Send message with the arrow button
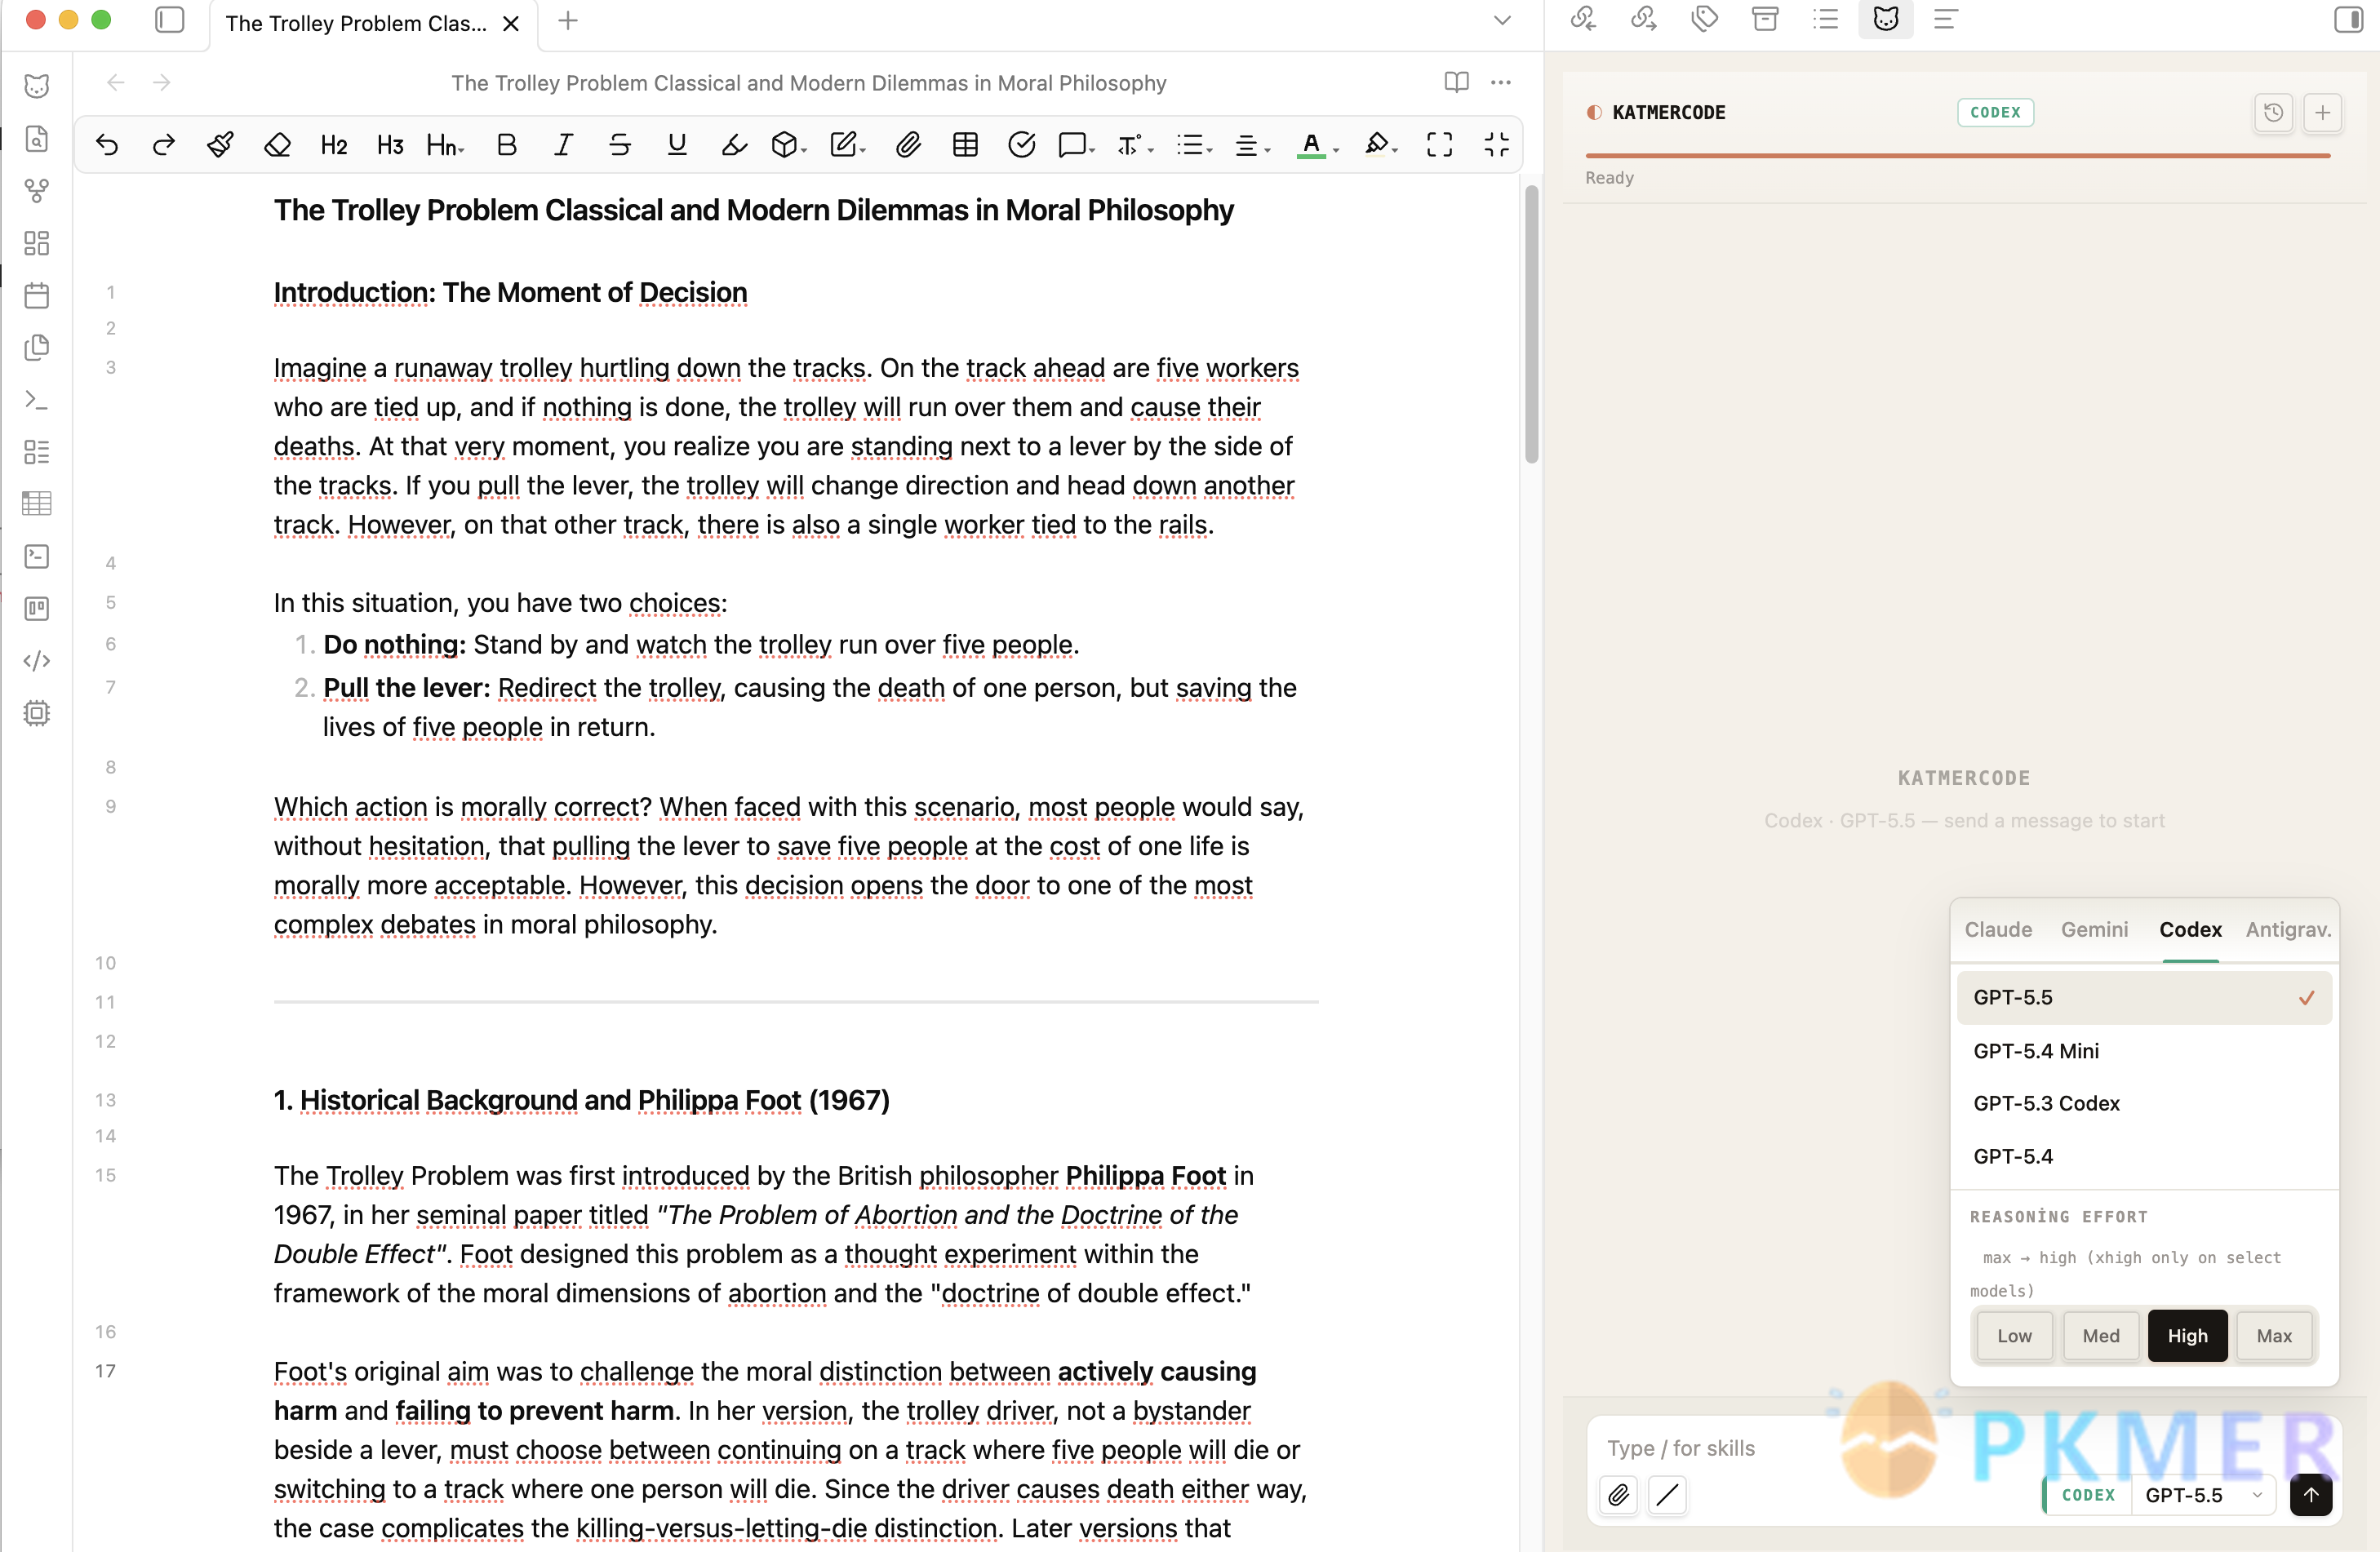The width and height of the screenshot is (2380, 1552). click(x=2311, y=1495)
